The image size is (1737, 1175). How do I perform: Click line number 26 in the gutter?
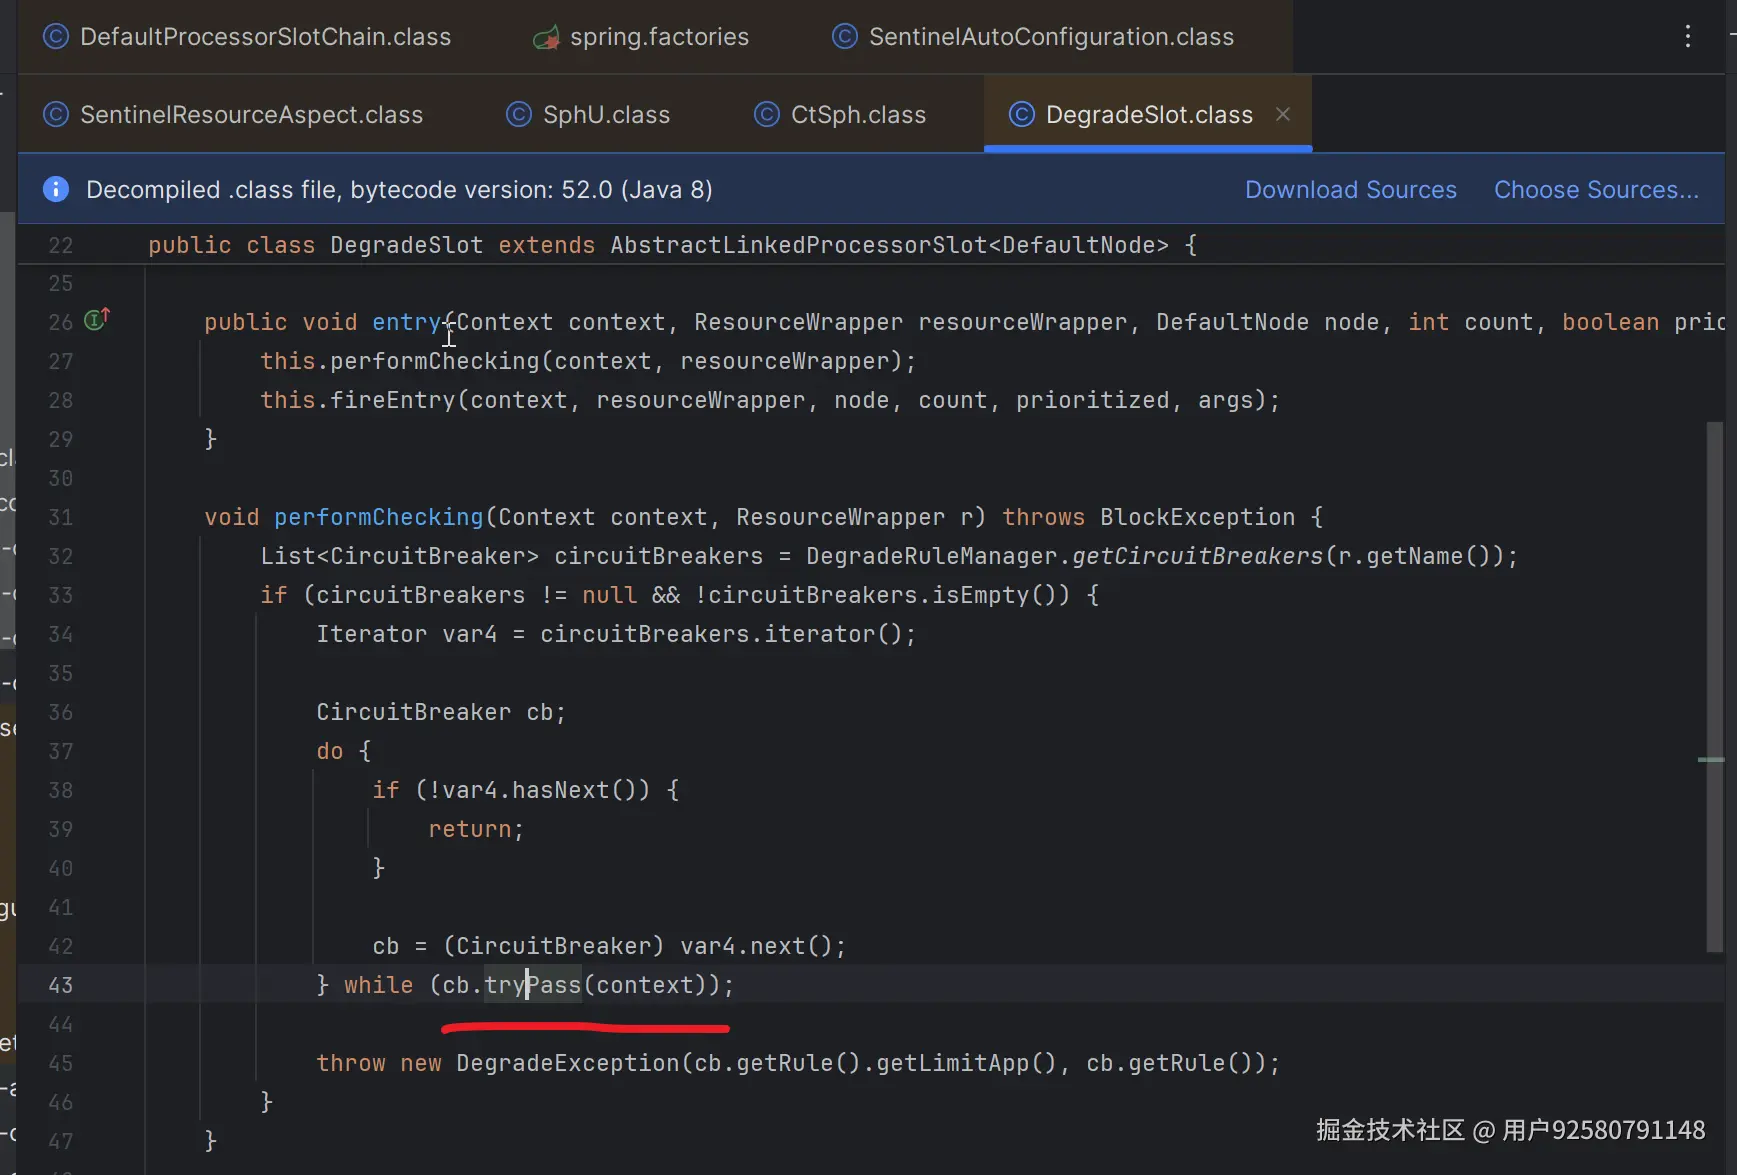(61, 322)
